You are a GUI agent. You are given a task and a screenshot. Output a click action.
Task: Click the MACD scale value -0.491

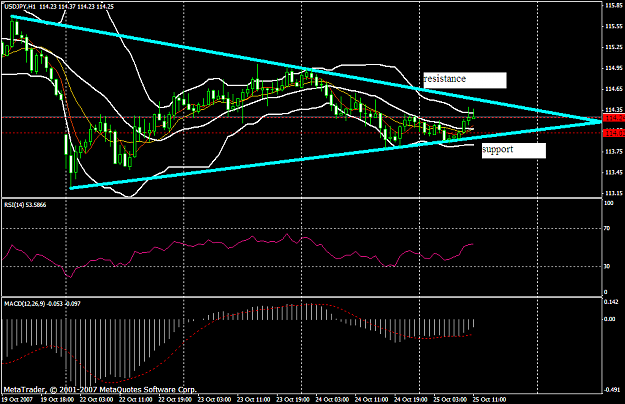point(612,389)
